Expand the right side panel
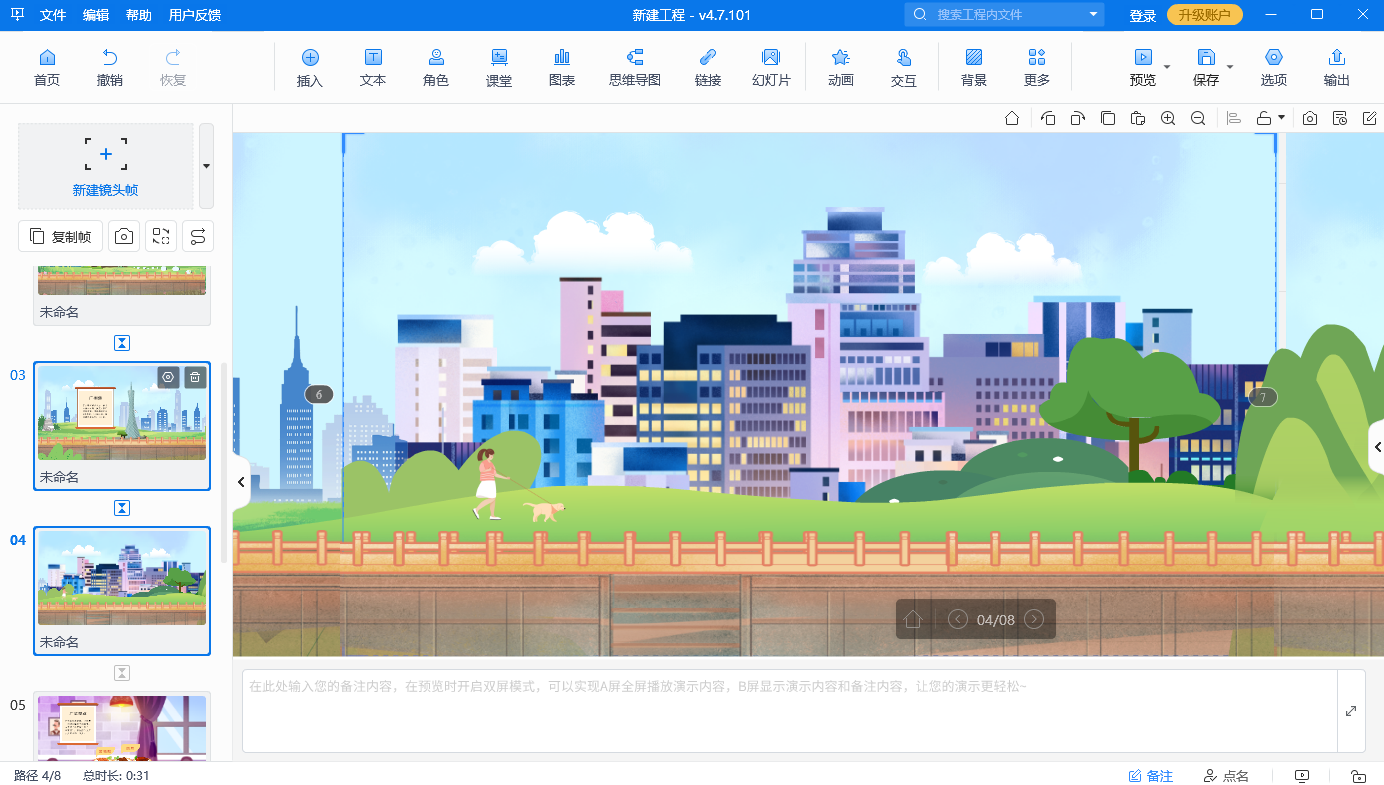 click(1377, 447)
